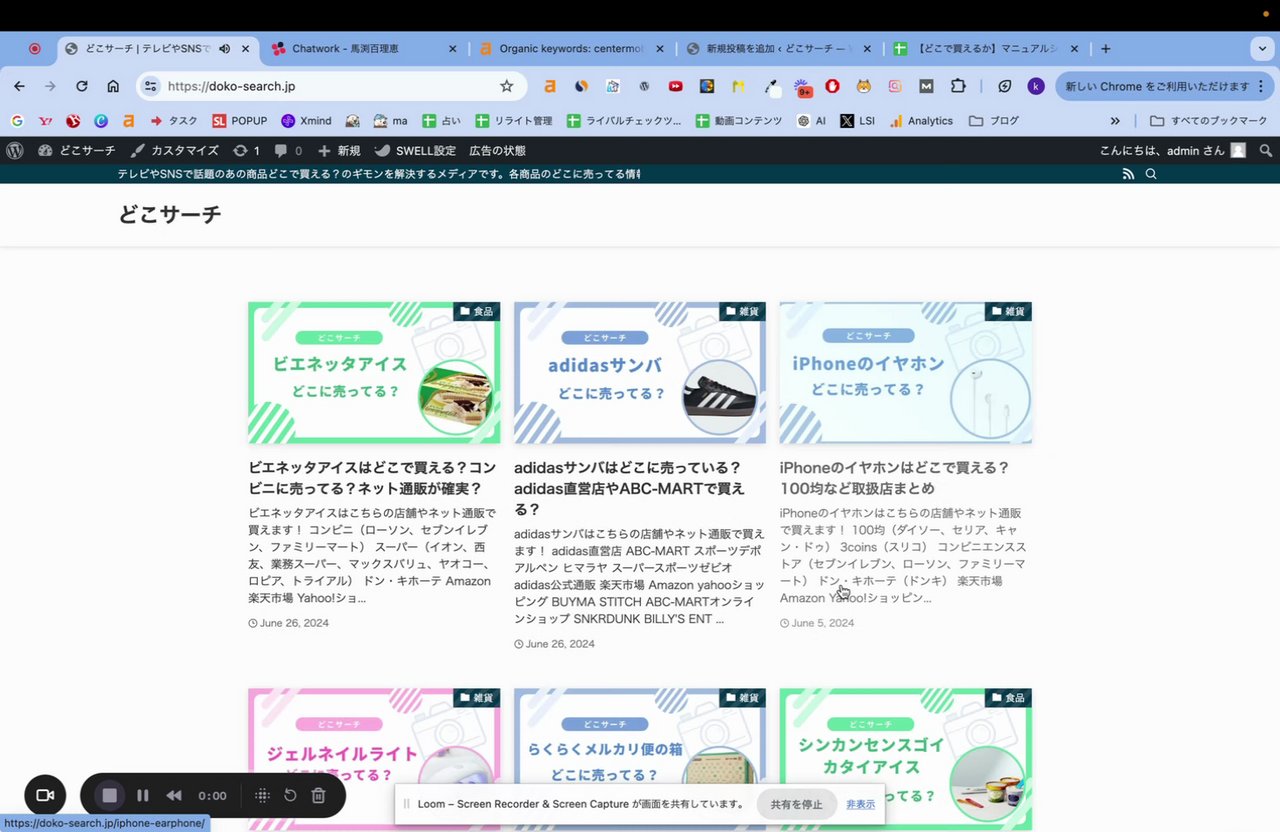Open カスタマイズ in the admin bar
This screenshot has width=1280, height=832.
point(175,150)
